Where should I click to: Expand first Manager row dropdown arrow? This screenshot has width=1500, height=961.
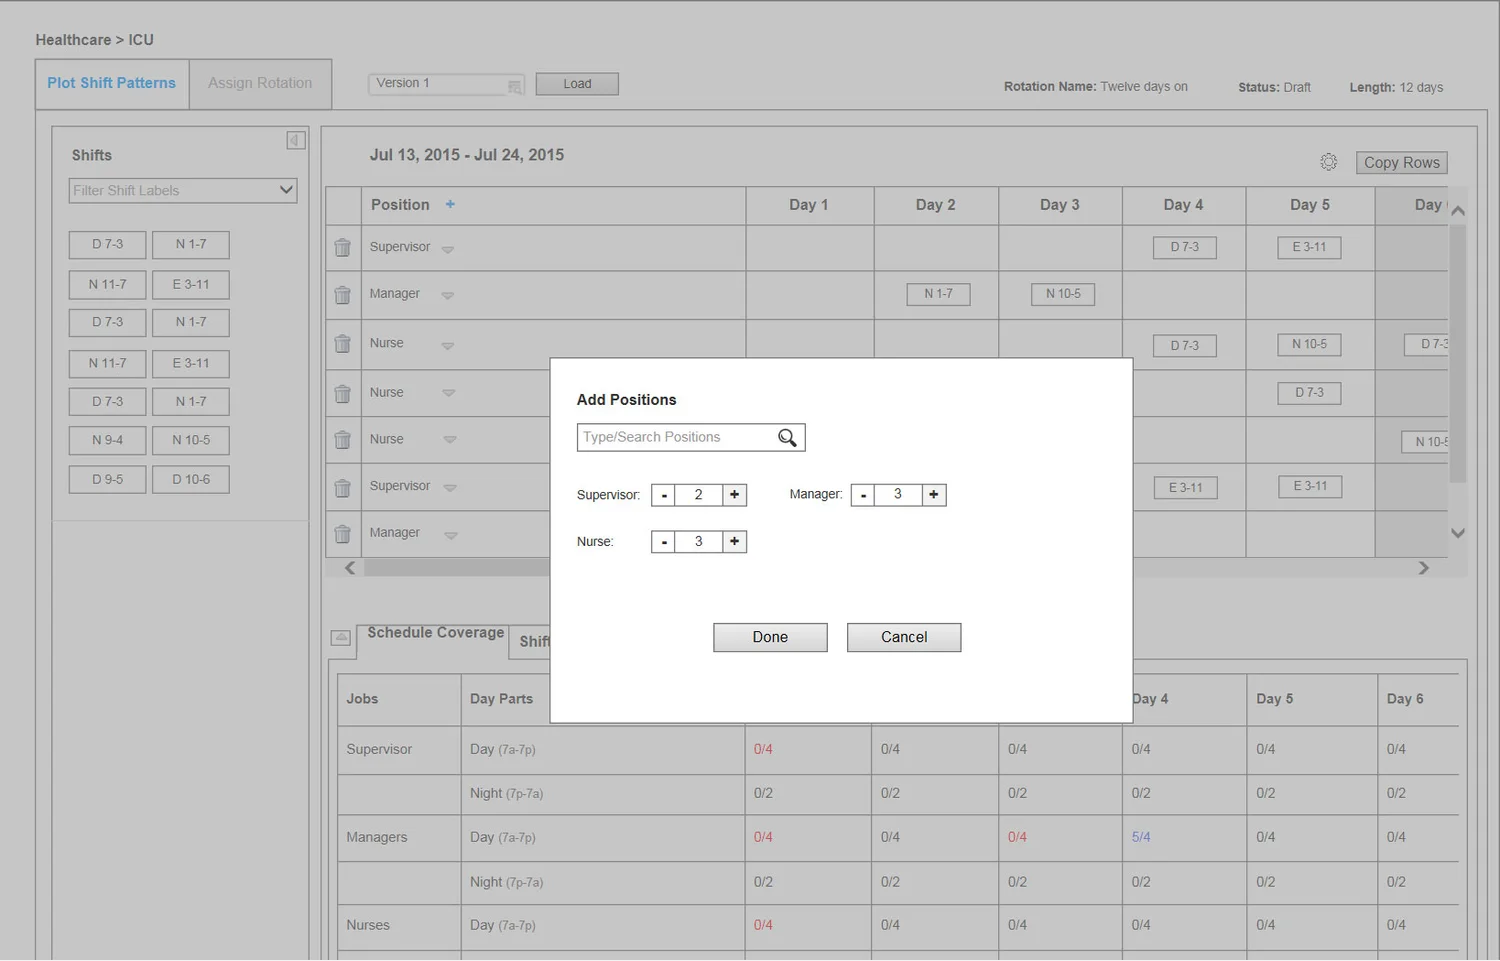click(x=448, y=295)
